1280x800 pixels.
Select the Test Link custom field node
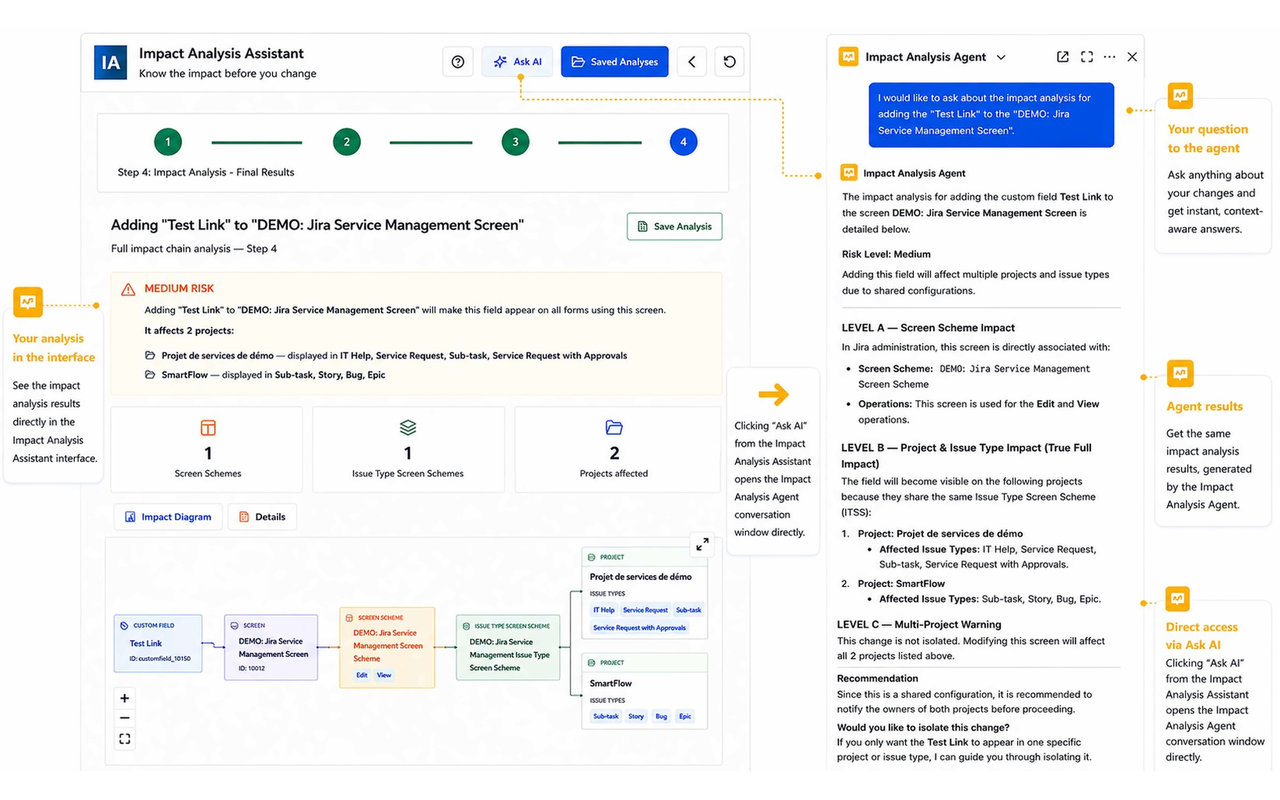[x=158, y=643]
